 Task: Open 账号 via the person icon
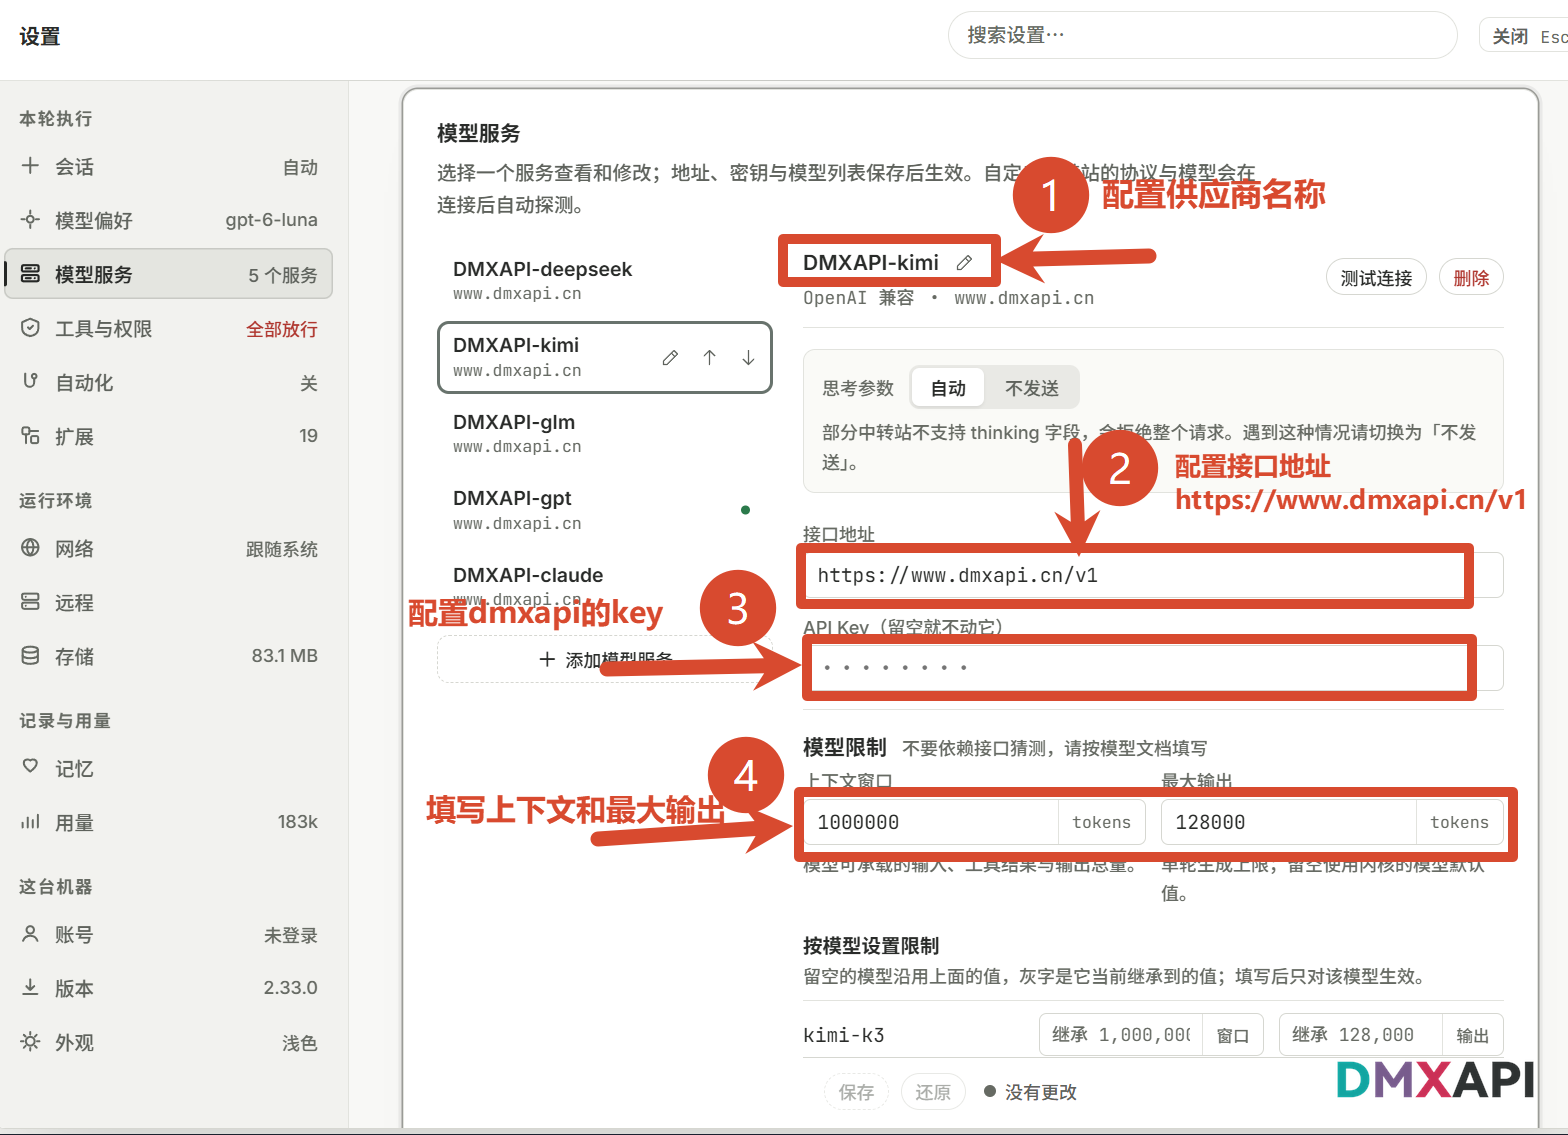tap(31, 934)
